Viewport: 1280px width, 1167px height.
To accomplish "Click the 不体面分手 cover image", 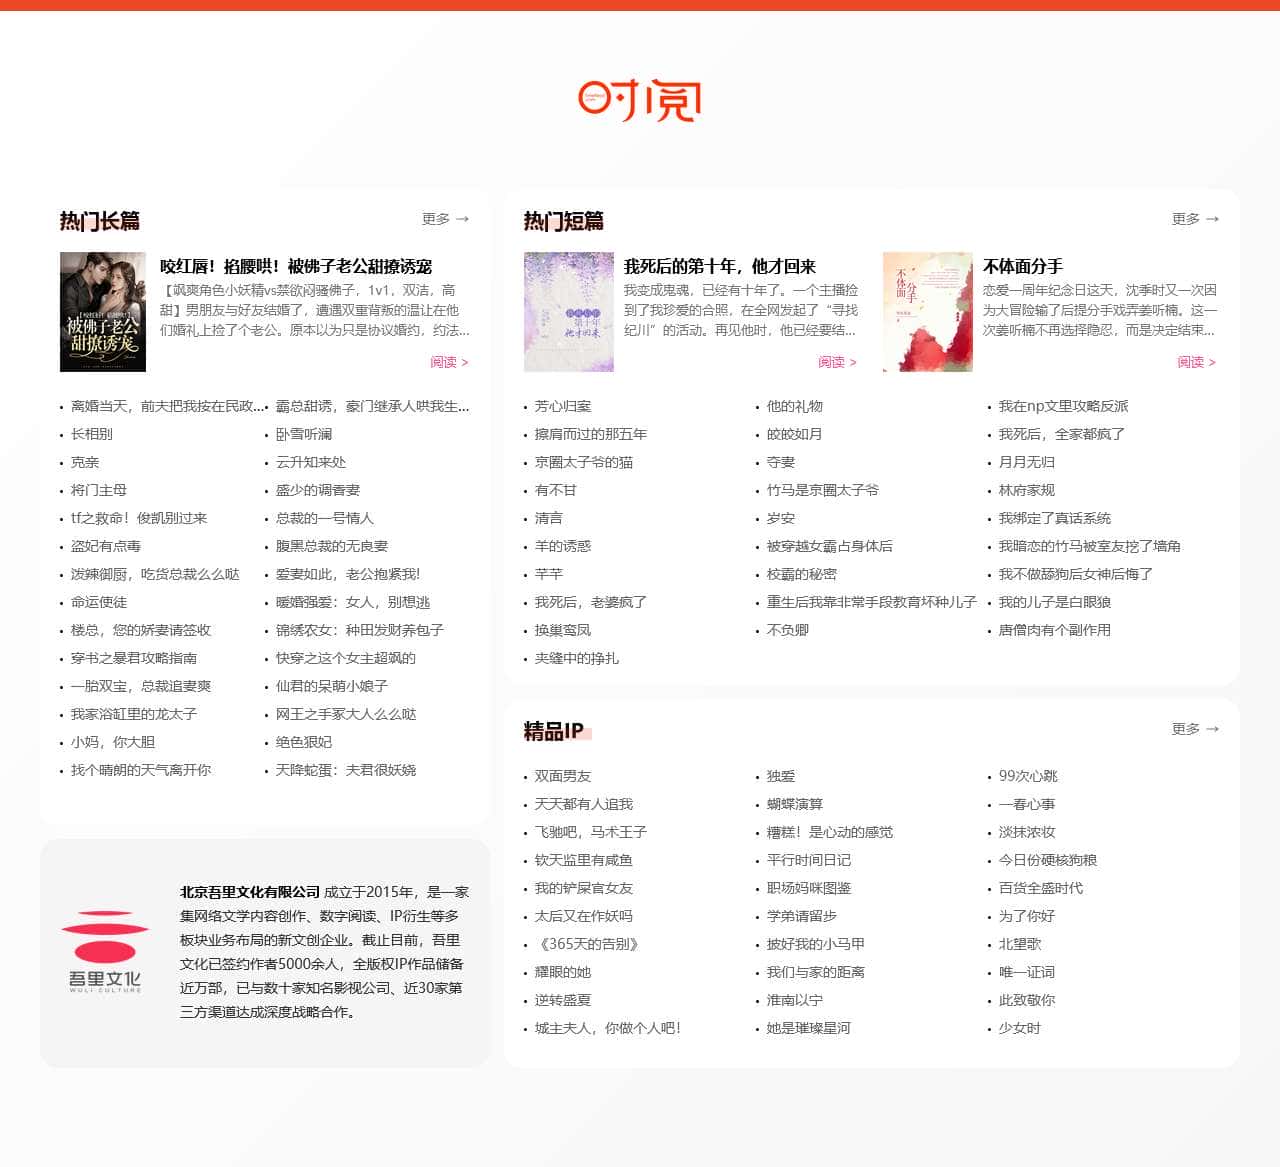I will 926,312.
